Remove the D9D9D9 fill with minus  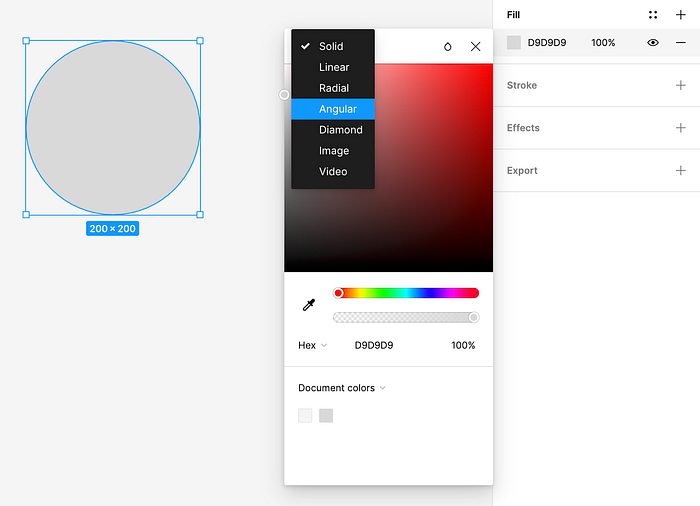coord(680,42)
